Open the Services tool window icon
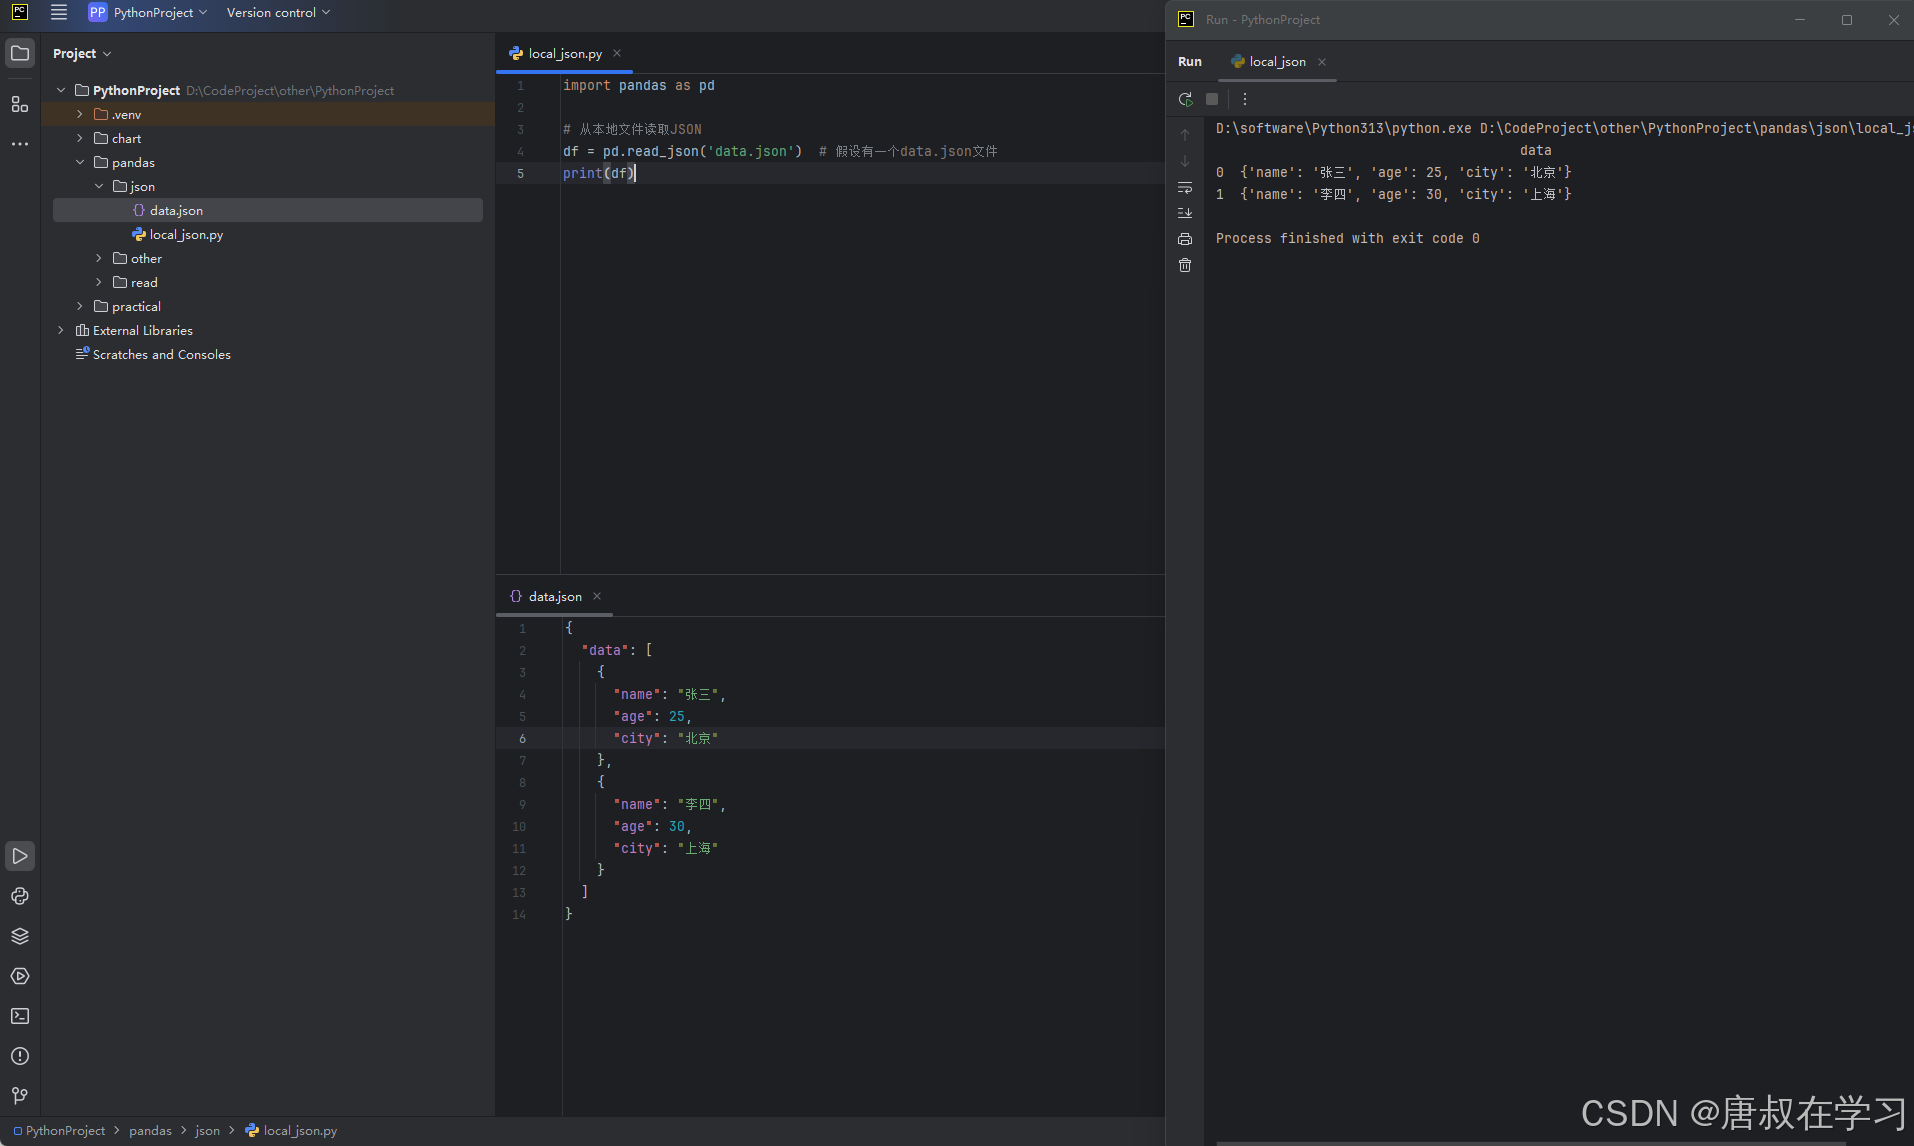1914x1146 pixels. pos(20,976)
